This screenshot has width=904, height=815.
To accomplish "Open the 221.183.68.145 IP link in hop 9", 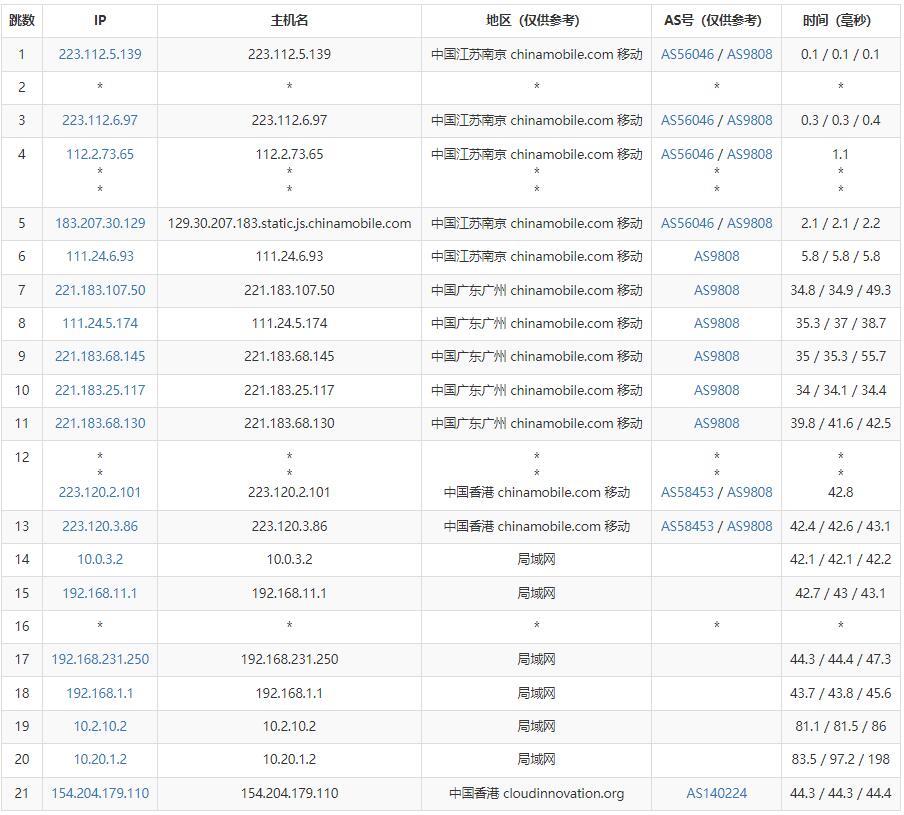I will pos(100,356).
